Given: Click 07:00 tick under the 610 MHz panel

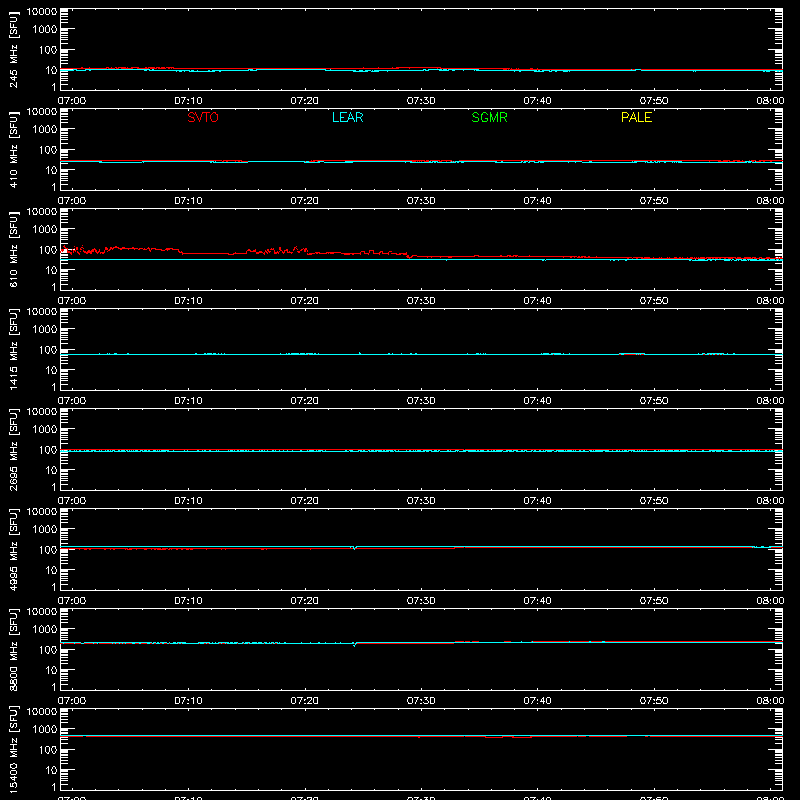Looking at the screenshot, I should pyautogui.click(x=72, y=301).
